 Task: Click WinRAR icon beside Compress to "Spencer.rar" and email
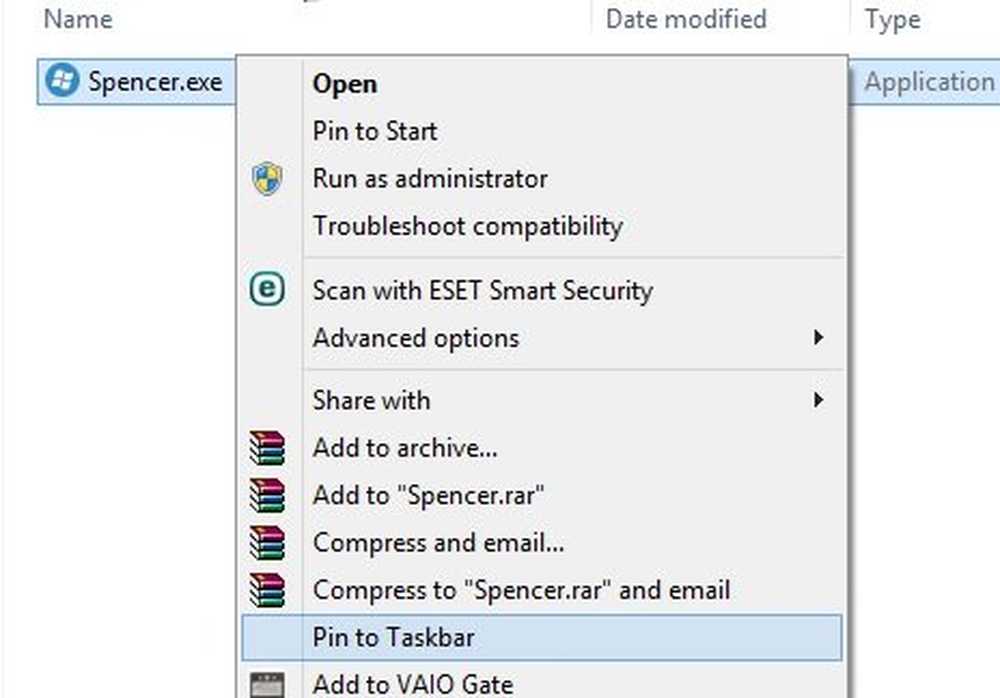(267, 589)
